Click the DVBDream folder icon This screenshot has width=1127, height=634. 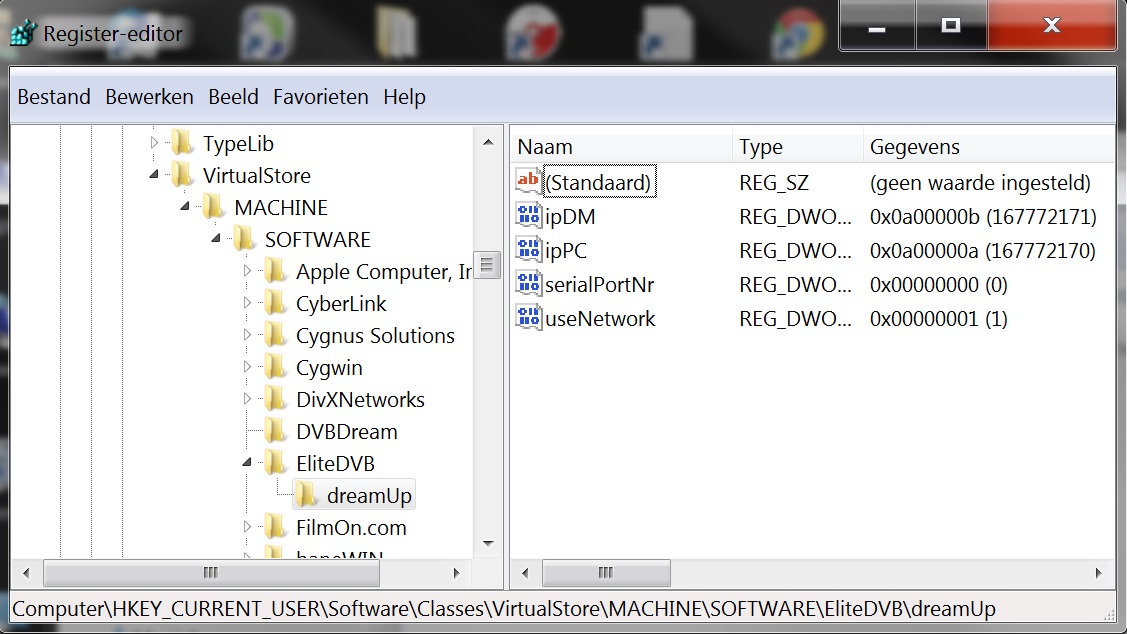276,431
